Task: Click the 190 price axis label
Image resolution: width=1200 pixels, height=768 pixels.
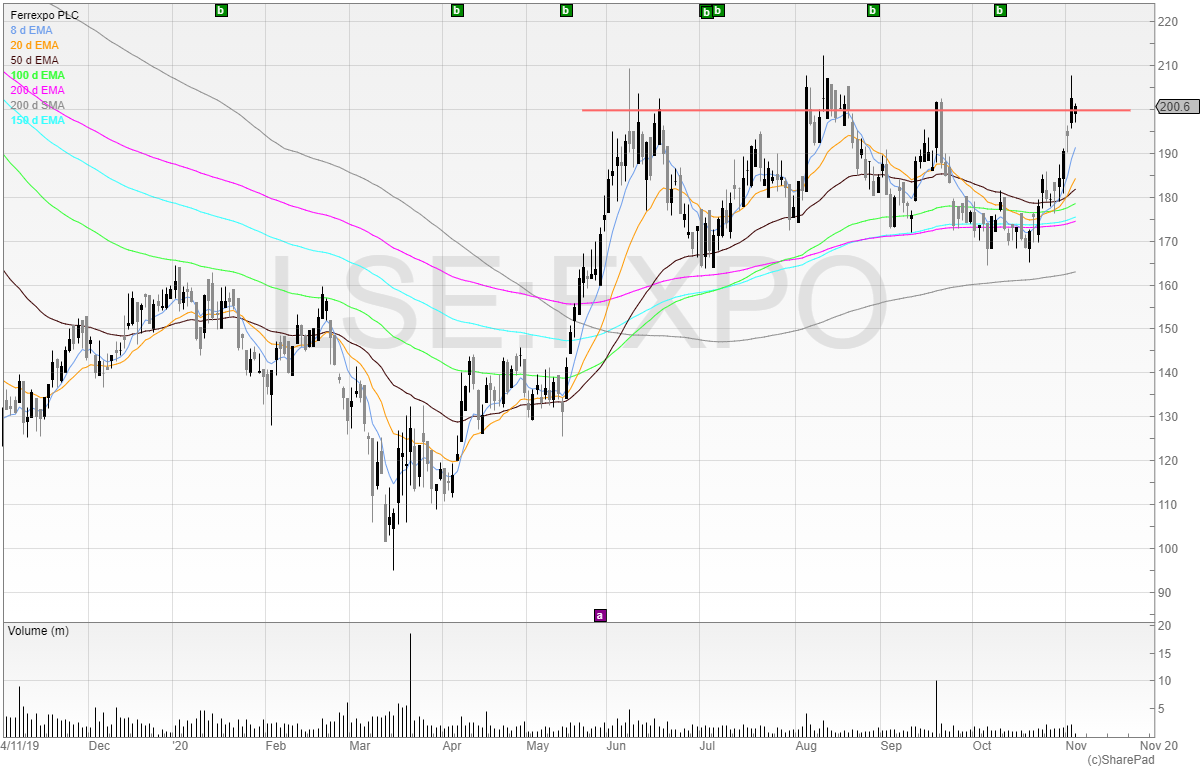Action: [x=1167, y=154]
